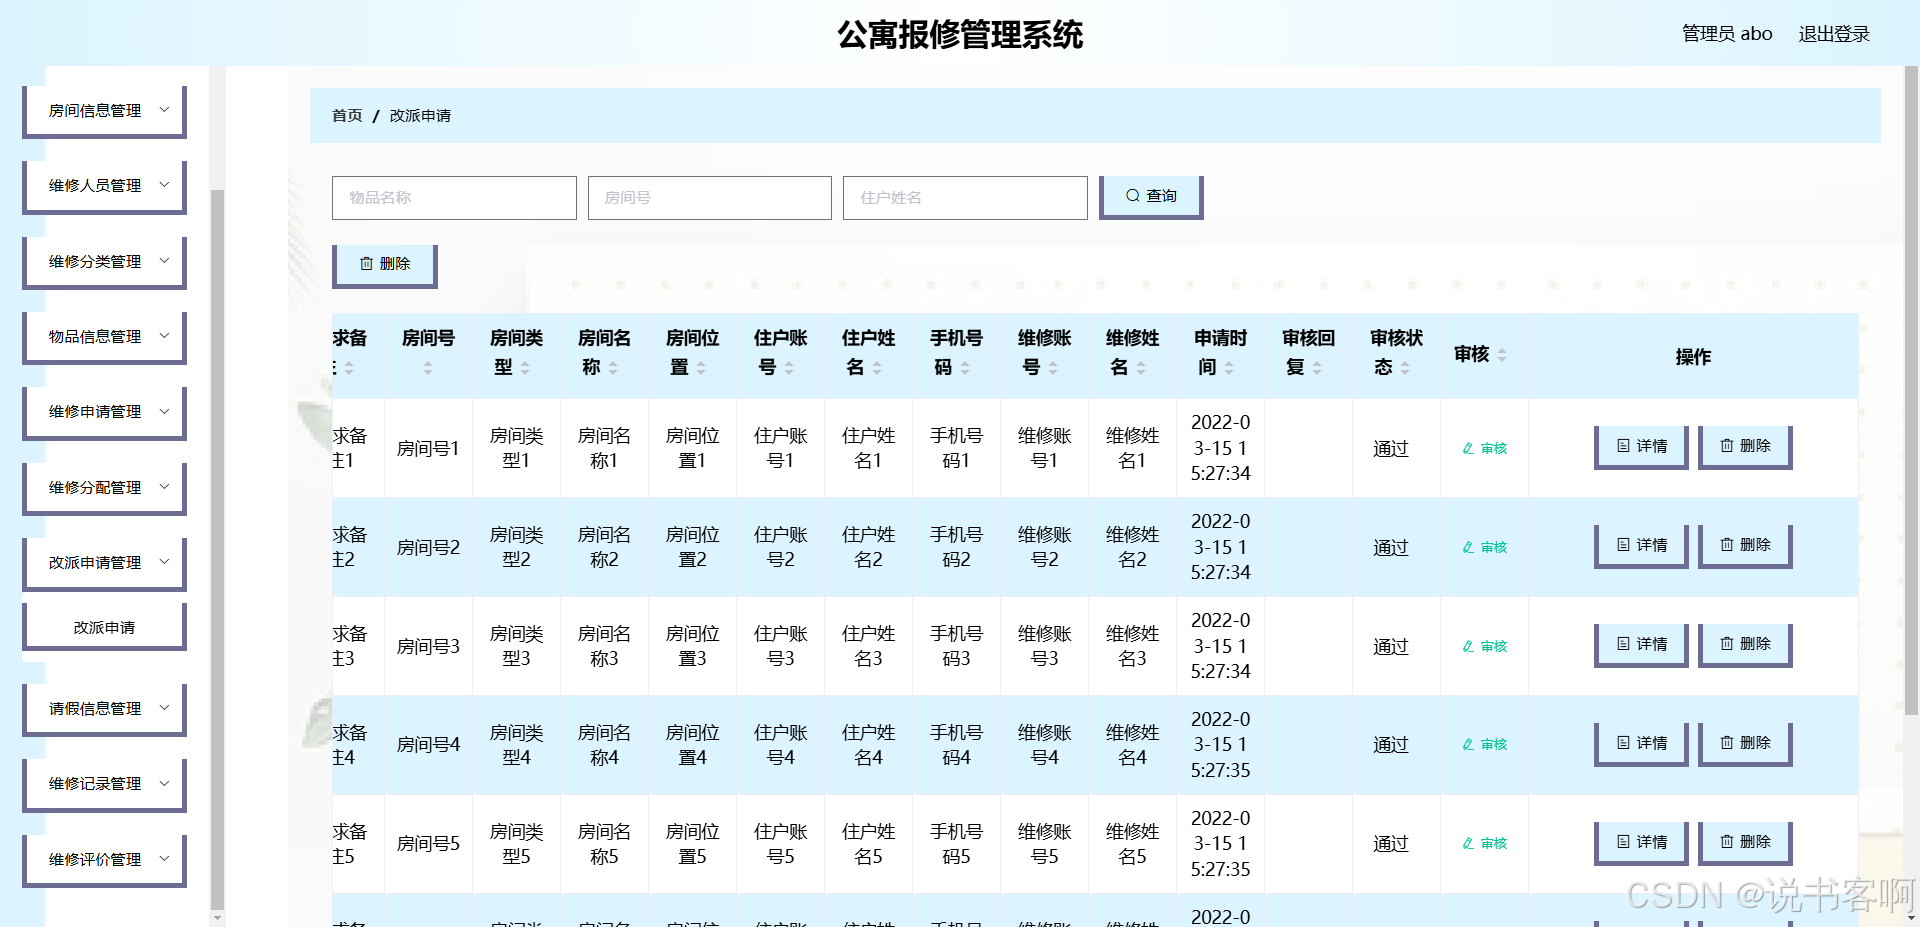Expand the 房间信息管理 menu
The width and height of the screenshot is (1920, 927).
click(105, 110)
